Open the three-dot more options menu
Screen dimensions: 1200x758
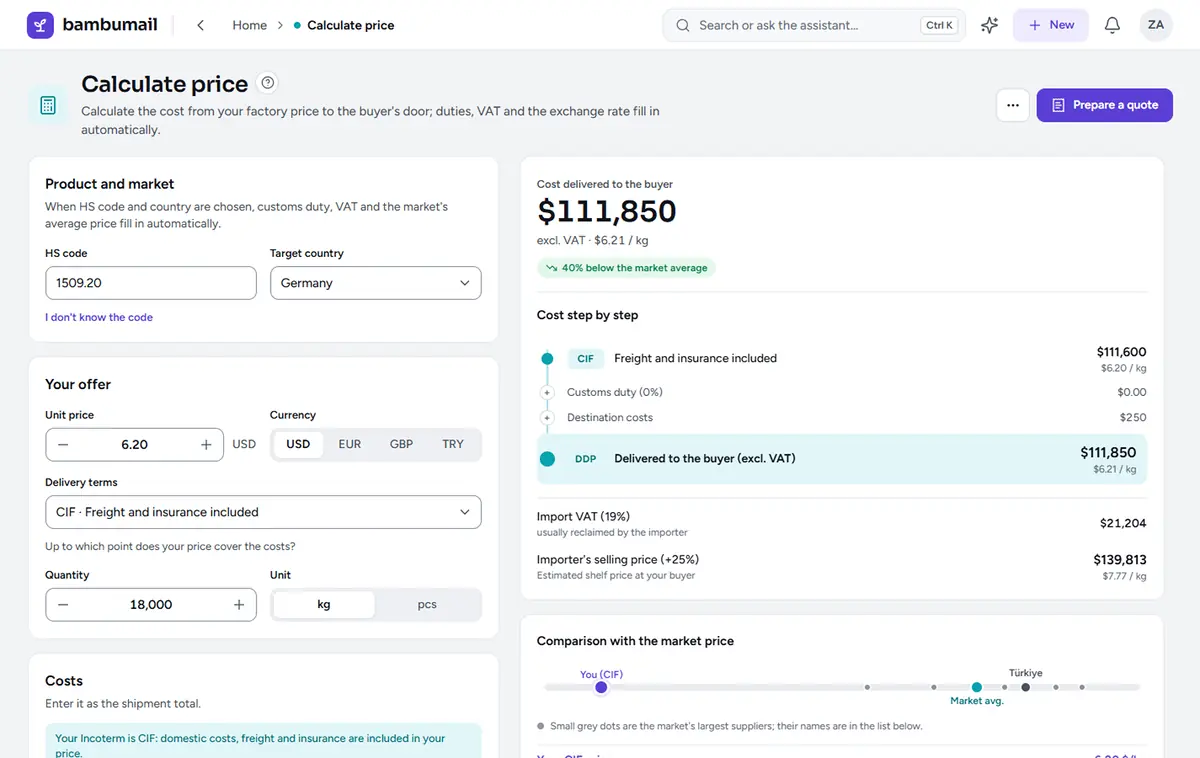[x=1013, y=105]
